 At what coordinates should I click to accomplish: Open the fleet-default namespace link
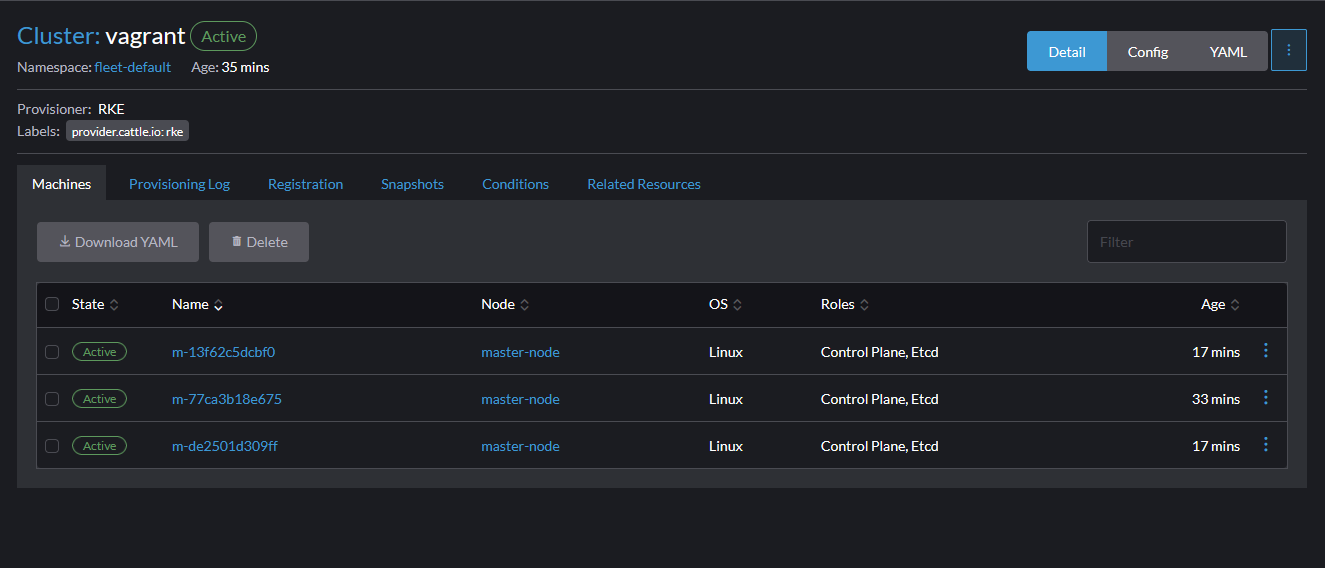[133, 67]
